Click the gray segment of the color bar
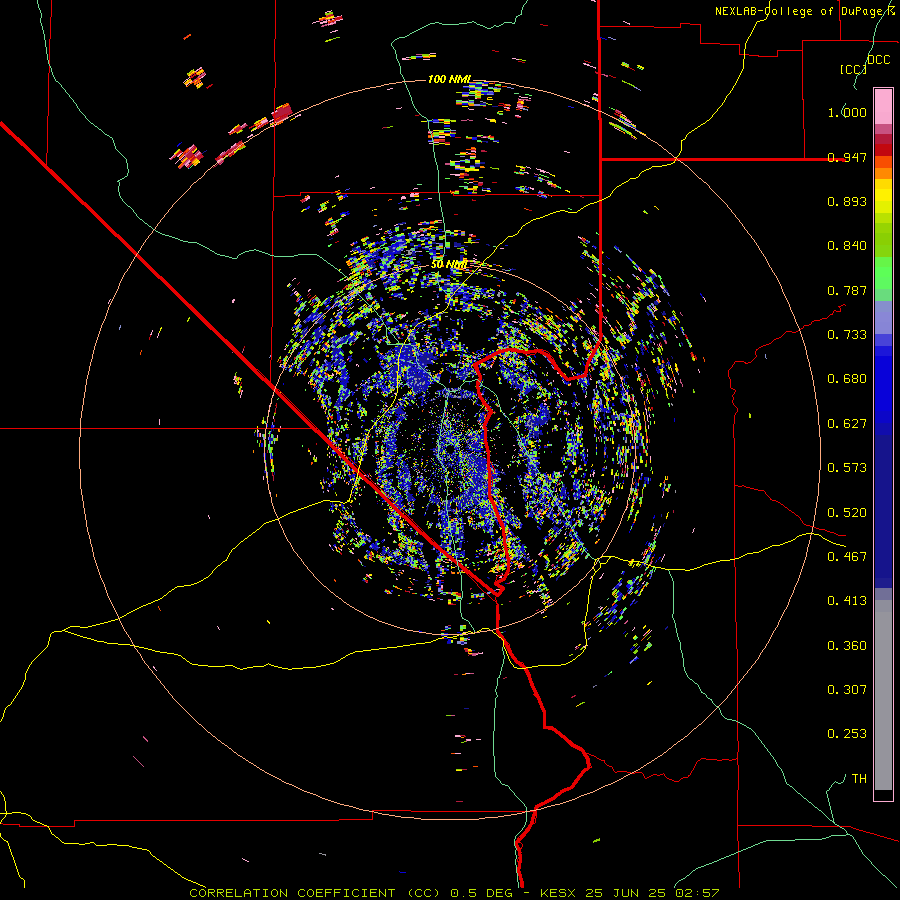Screen dimensions: 900x900 883,695
